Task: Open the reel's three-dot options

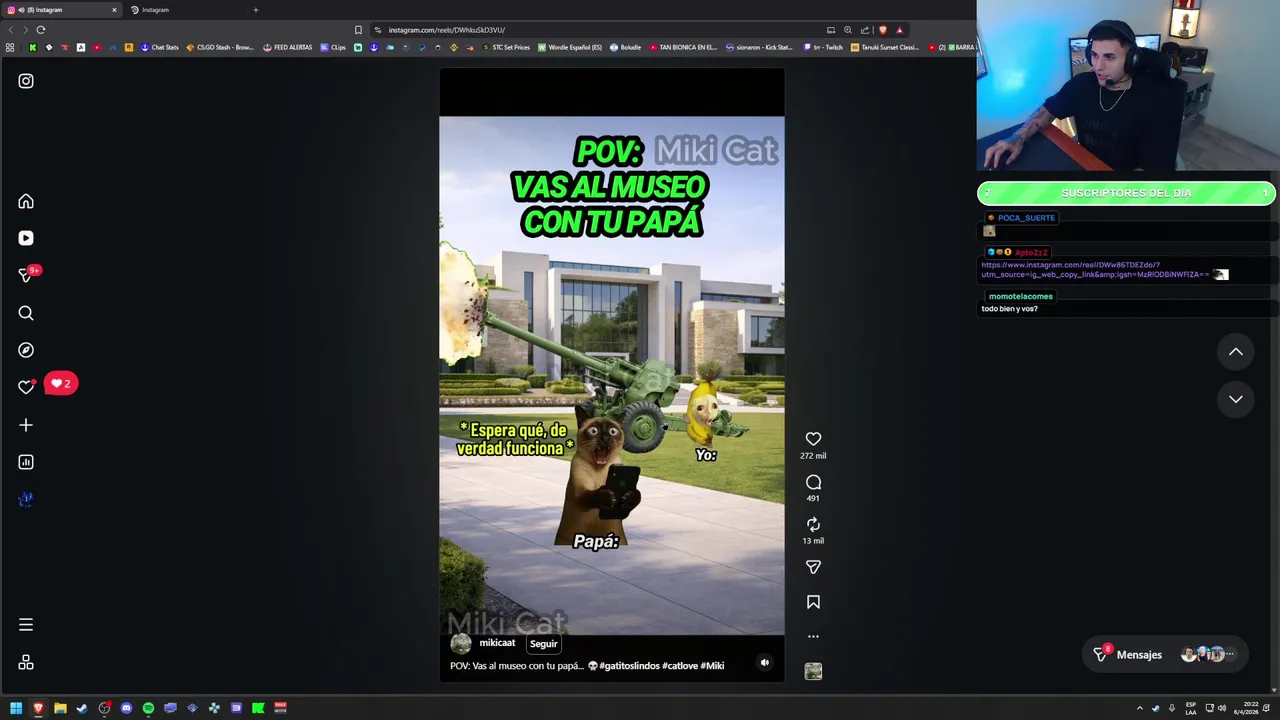Action: click(x=813, y=636)
